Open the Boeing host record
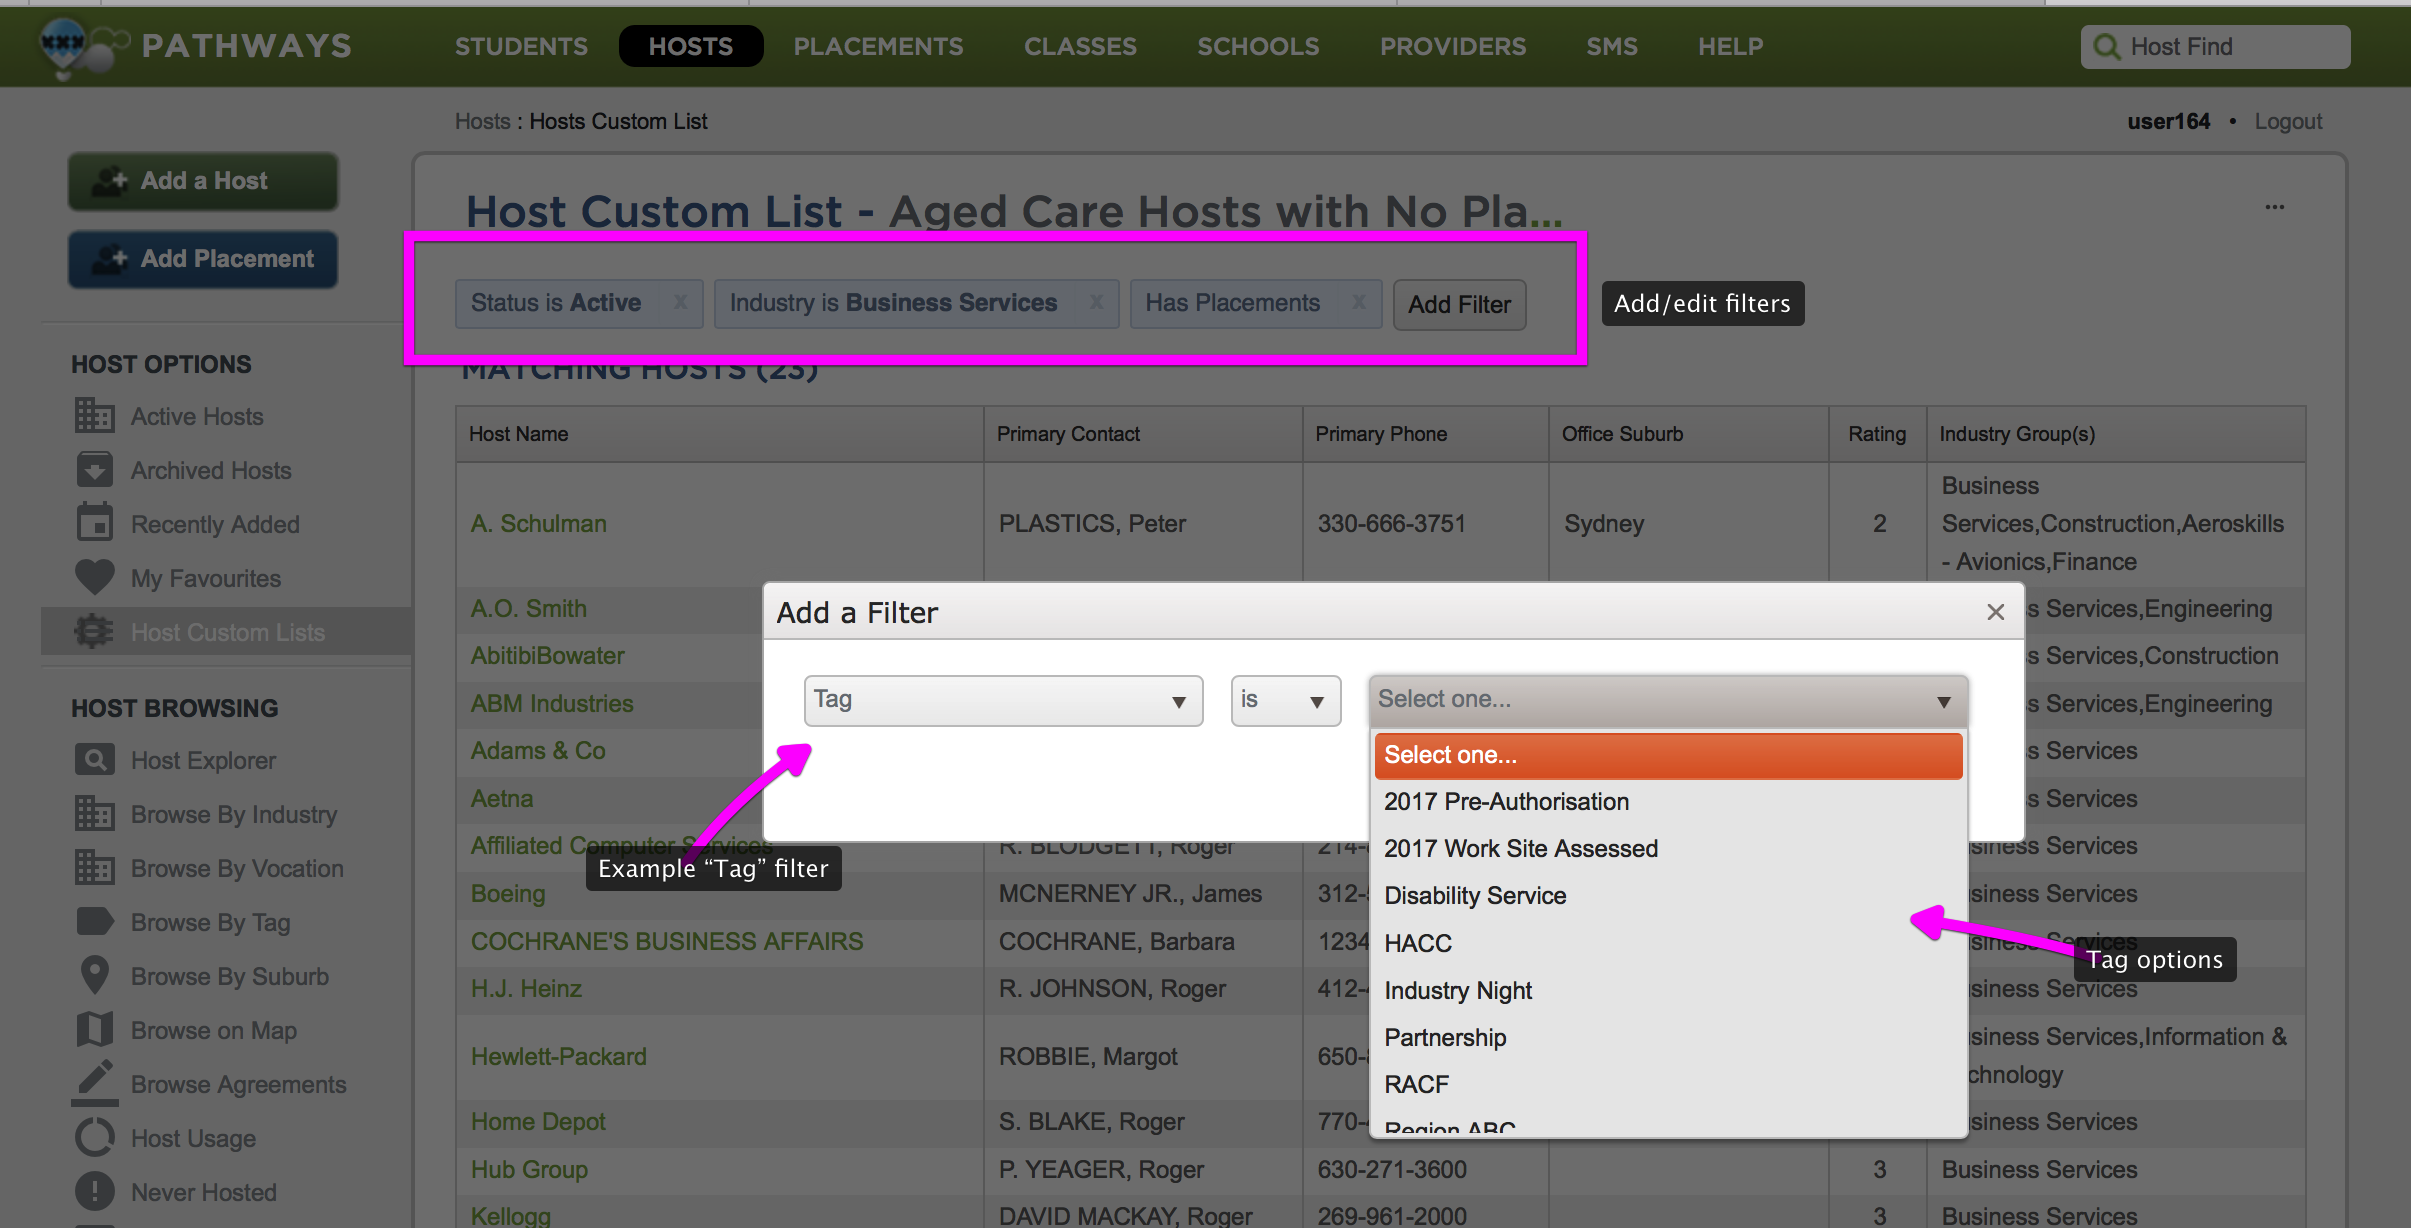The width and height of the screenshot is (2411, 1228). tap(507, 893)
